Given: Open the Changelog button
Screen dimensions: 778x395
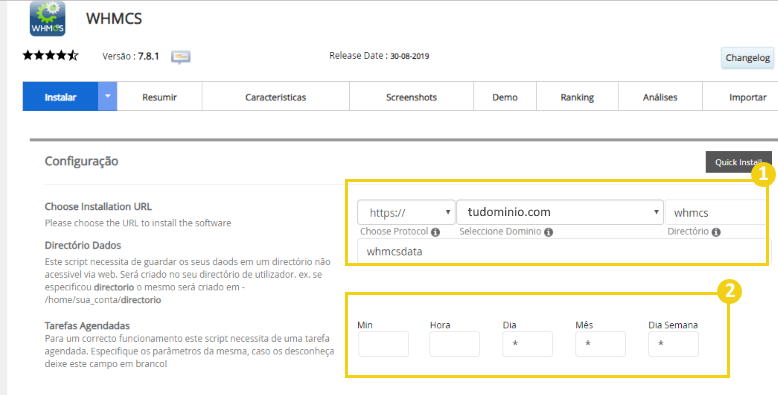Looking at the screenshot, I should (x=748, y=58).
